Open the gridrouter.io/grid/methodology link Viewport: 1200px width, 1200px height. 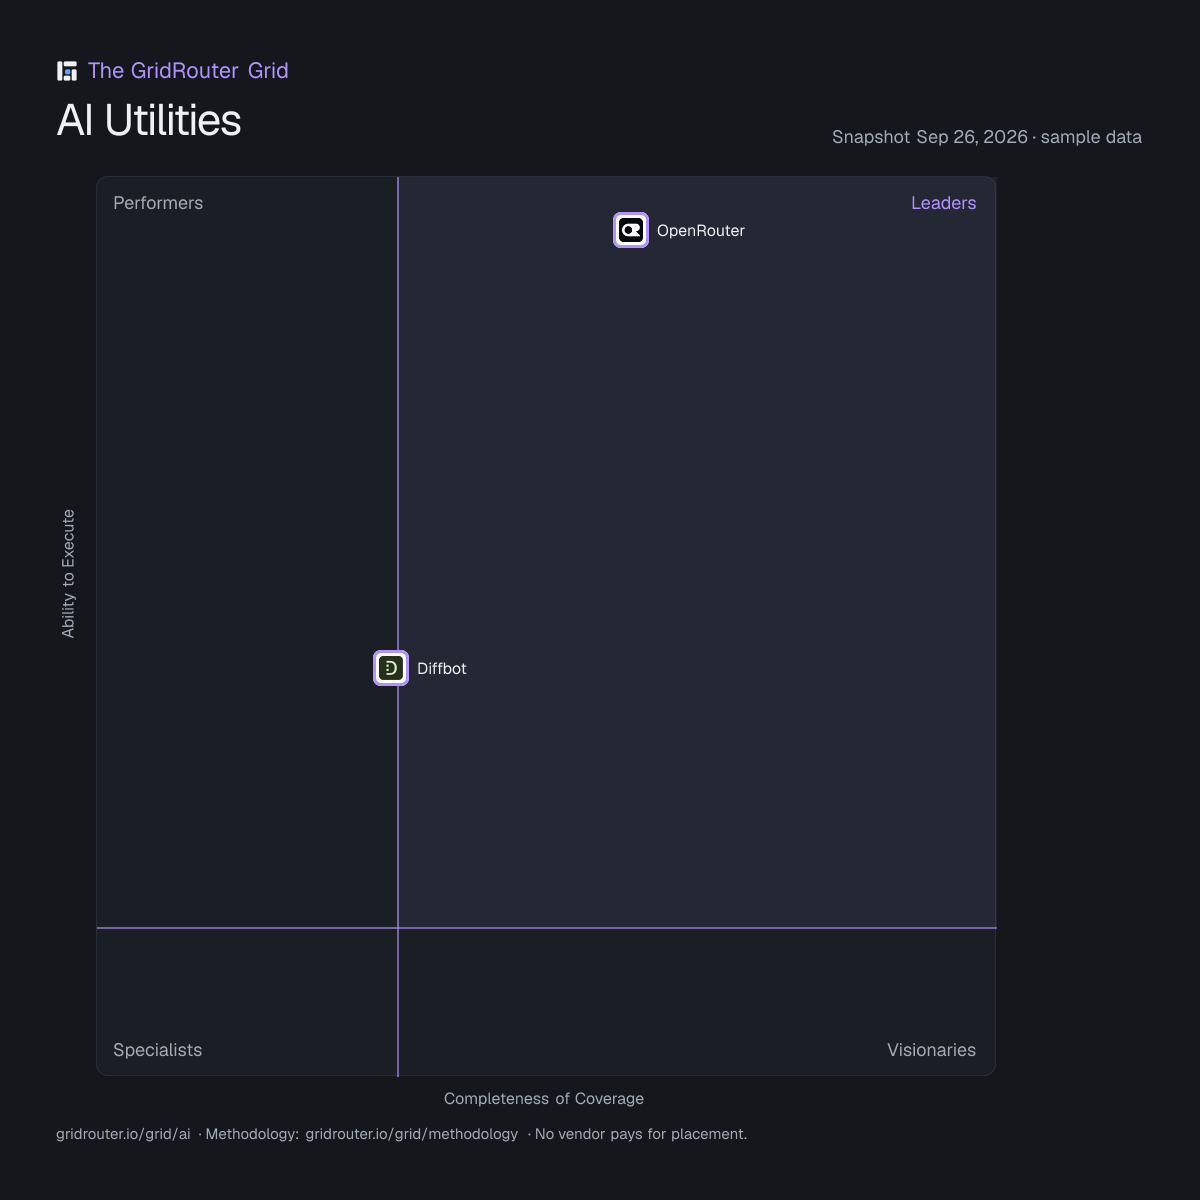click(x=412, y=1134)
